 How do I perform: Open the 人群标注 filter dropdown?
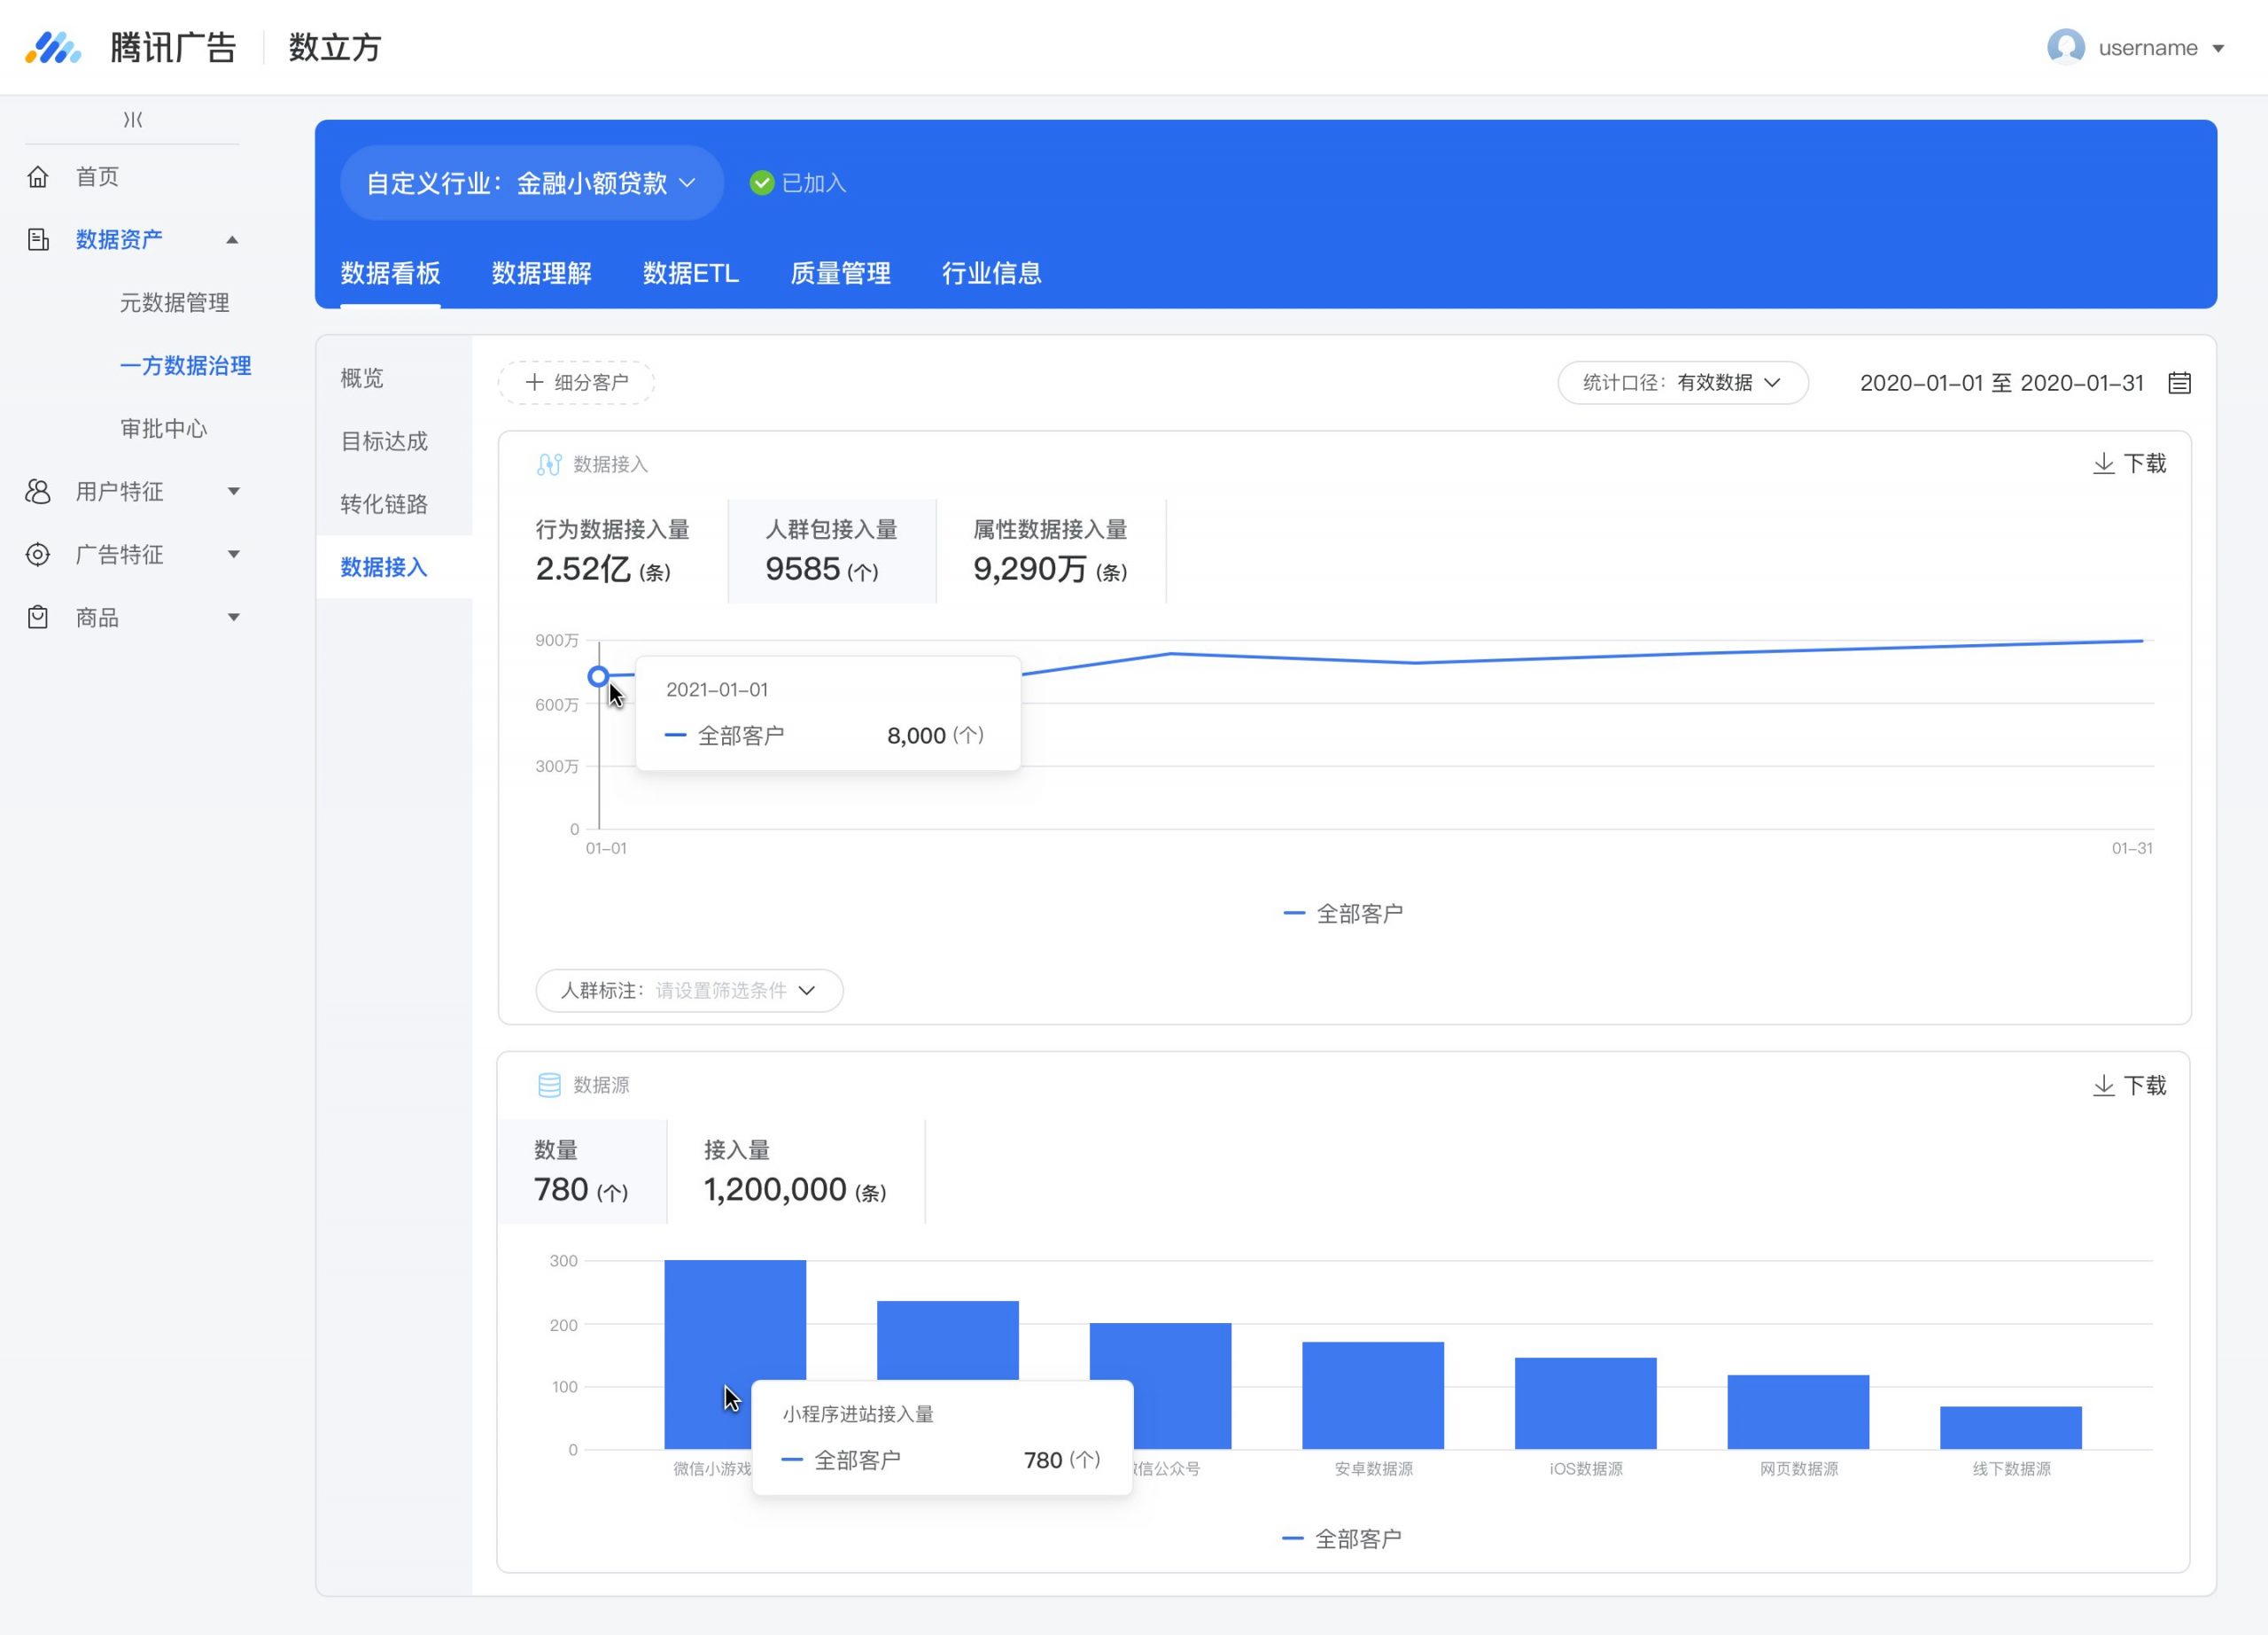(689, 991)
